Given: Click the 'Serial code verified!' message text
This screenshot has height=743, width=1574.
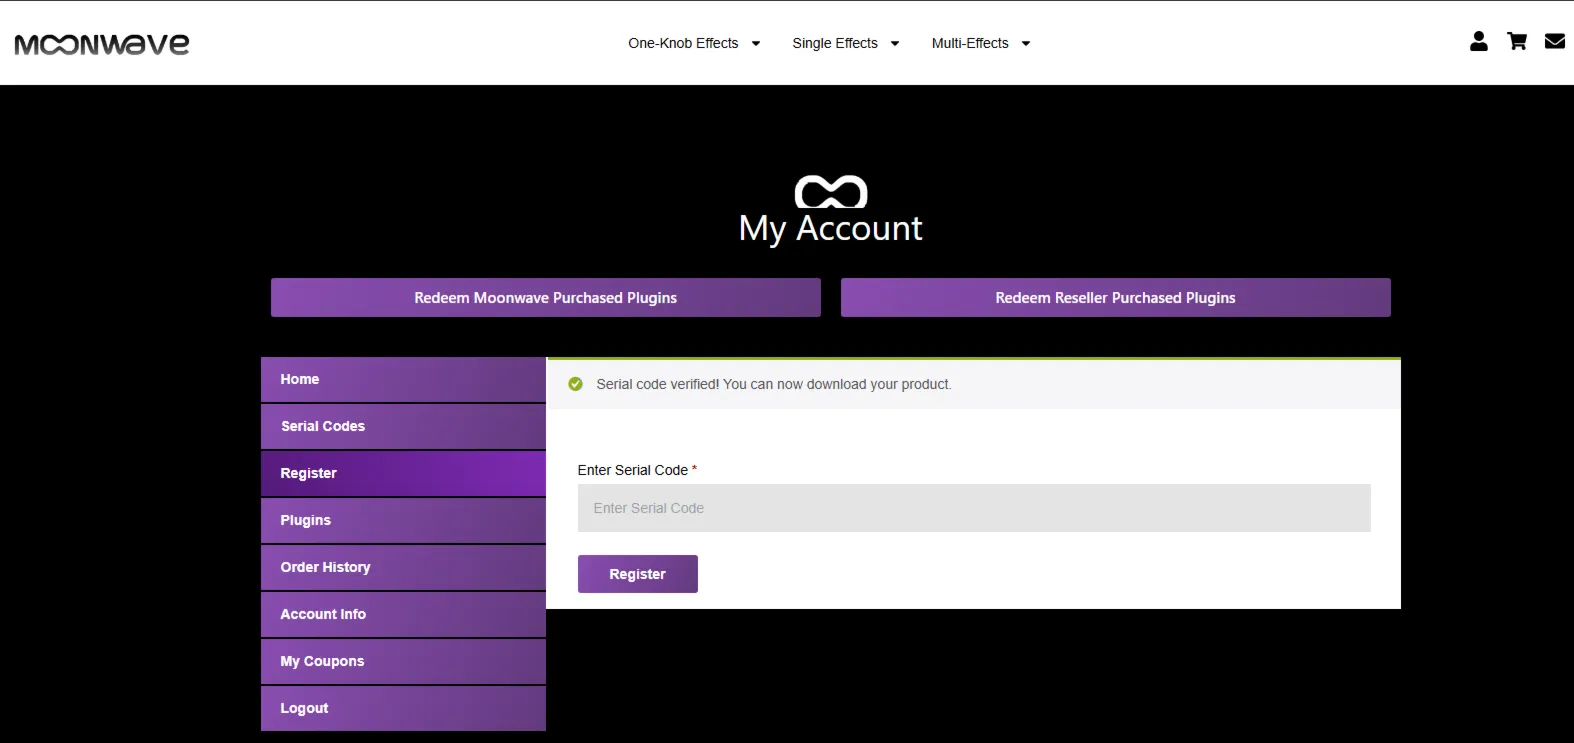Looking at the screenshot, I should (x=774, y=384).
